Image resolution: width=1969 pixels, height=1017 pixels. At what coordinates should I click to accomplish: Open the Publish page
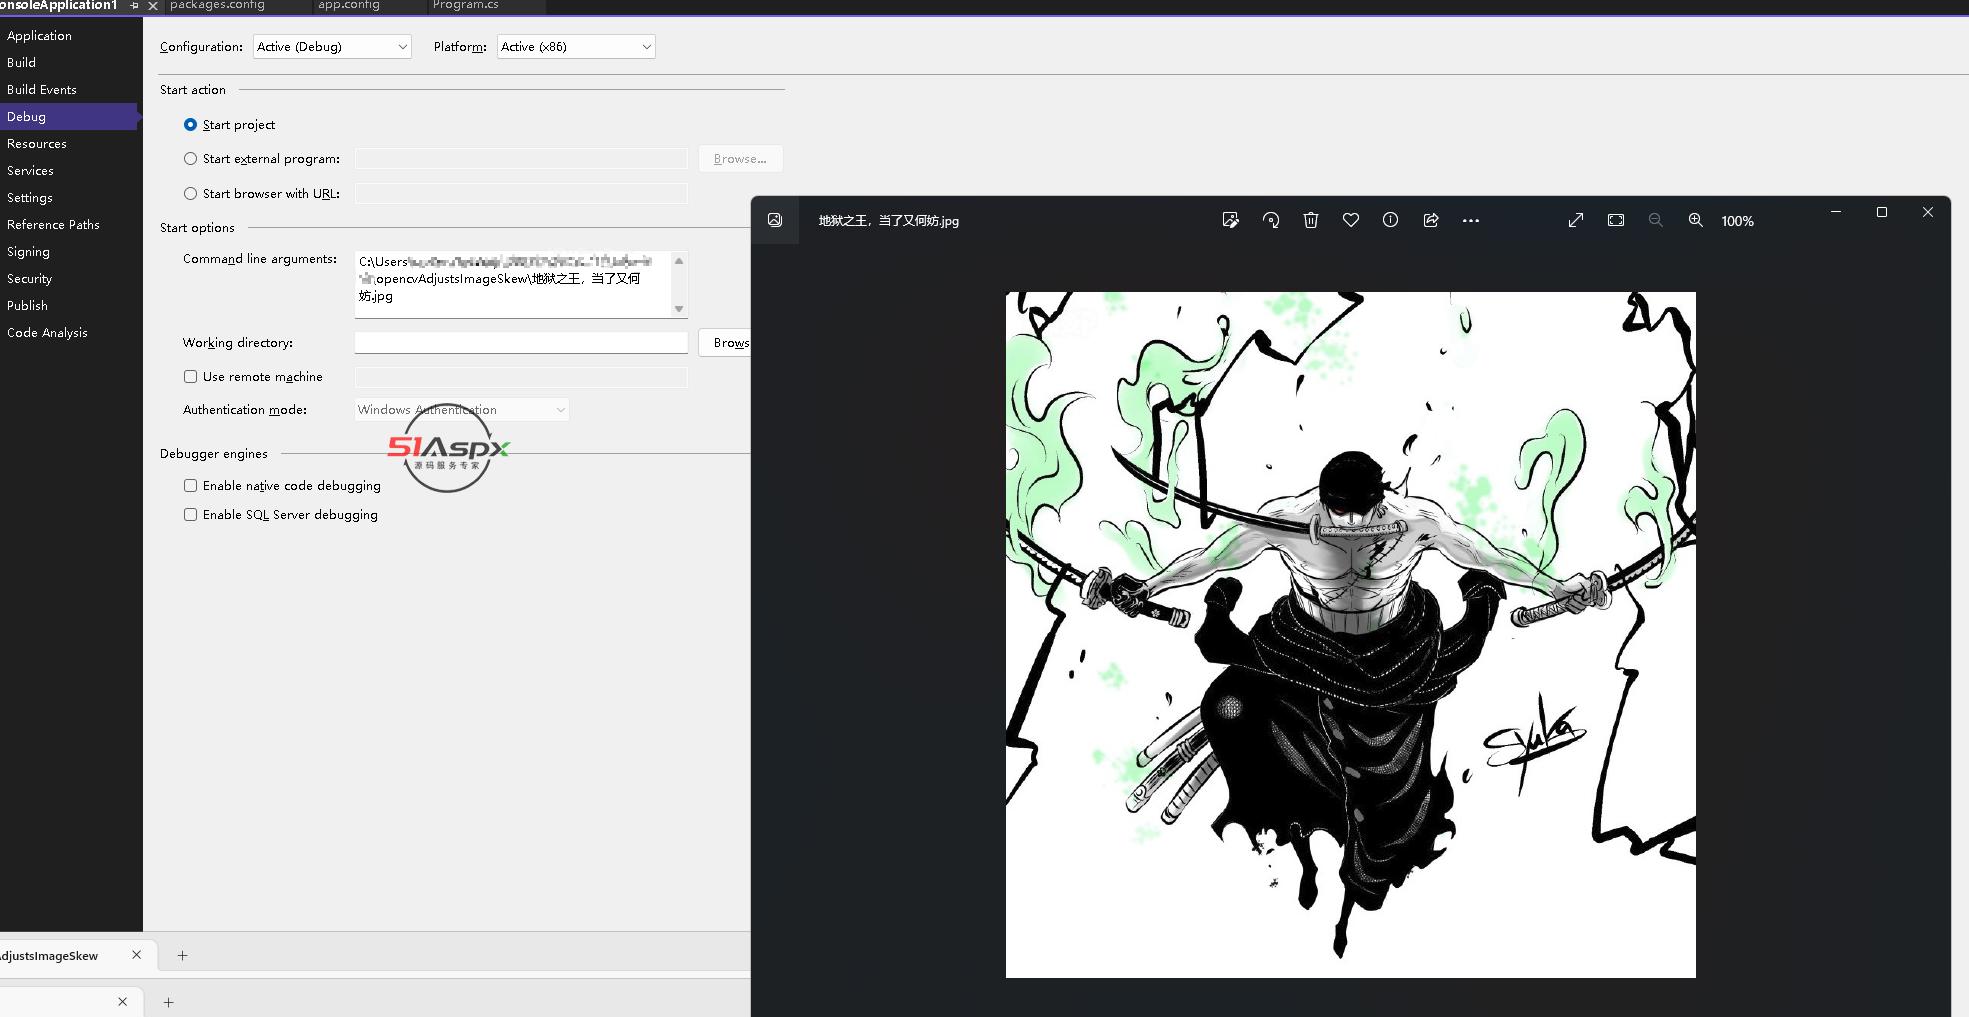pos(27,306)
